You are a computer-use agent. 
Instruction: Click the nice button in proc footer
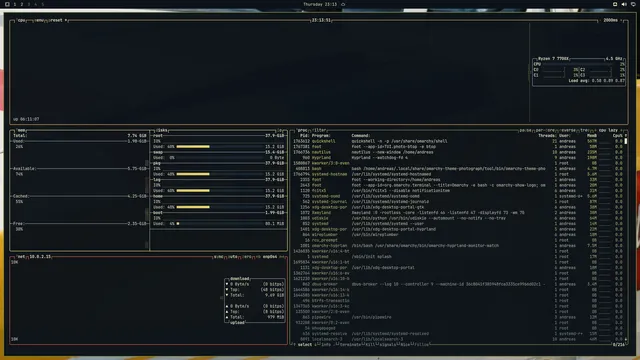405,345
